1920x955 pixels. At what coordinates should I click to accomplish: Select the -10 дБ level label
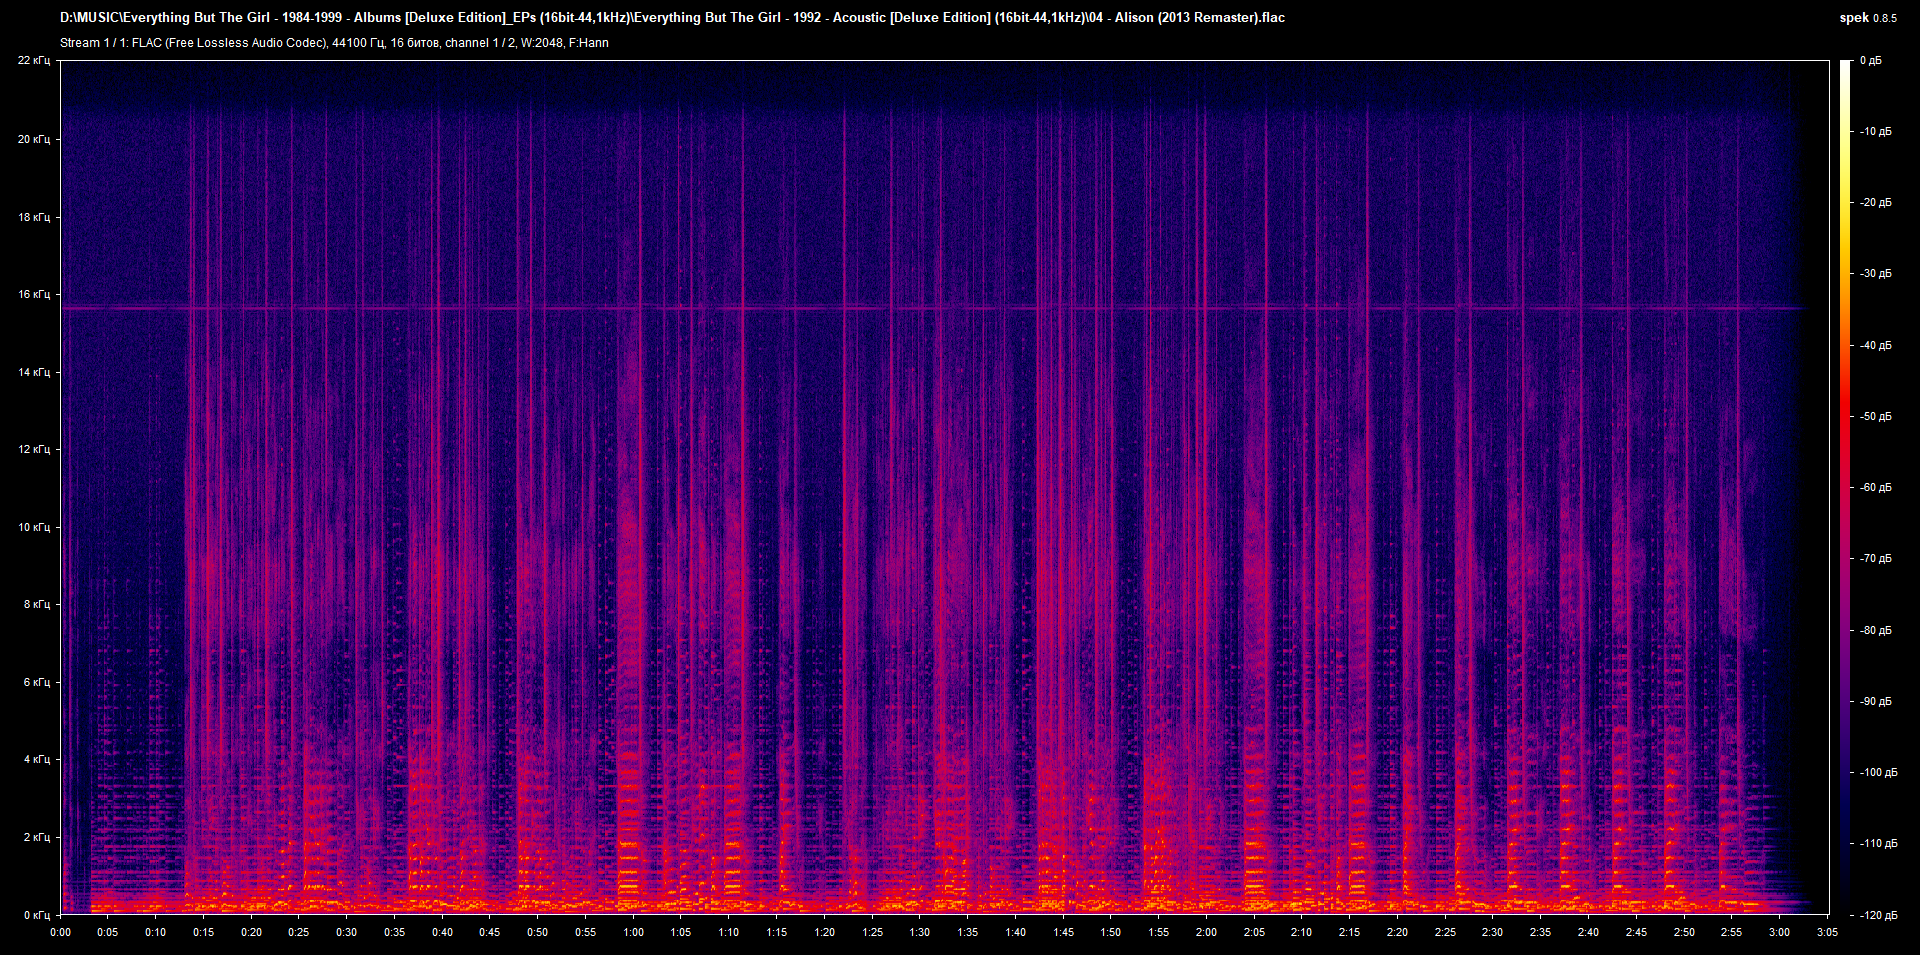click(1876, 132)
